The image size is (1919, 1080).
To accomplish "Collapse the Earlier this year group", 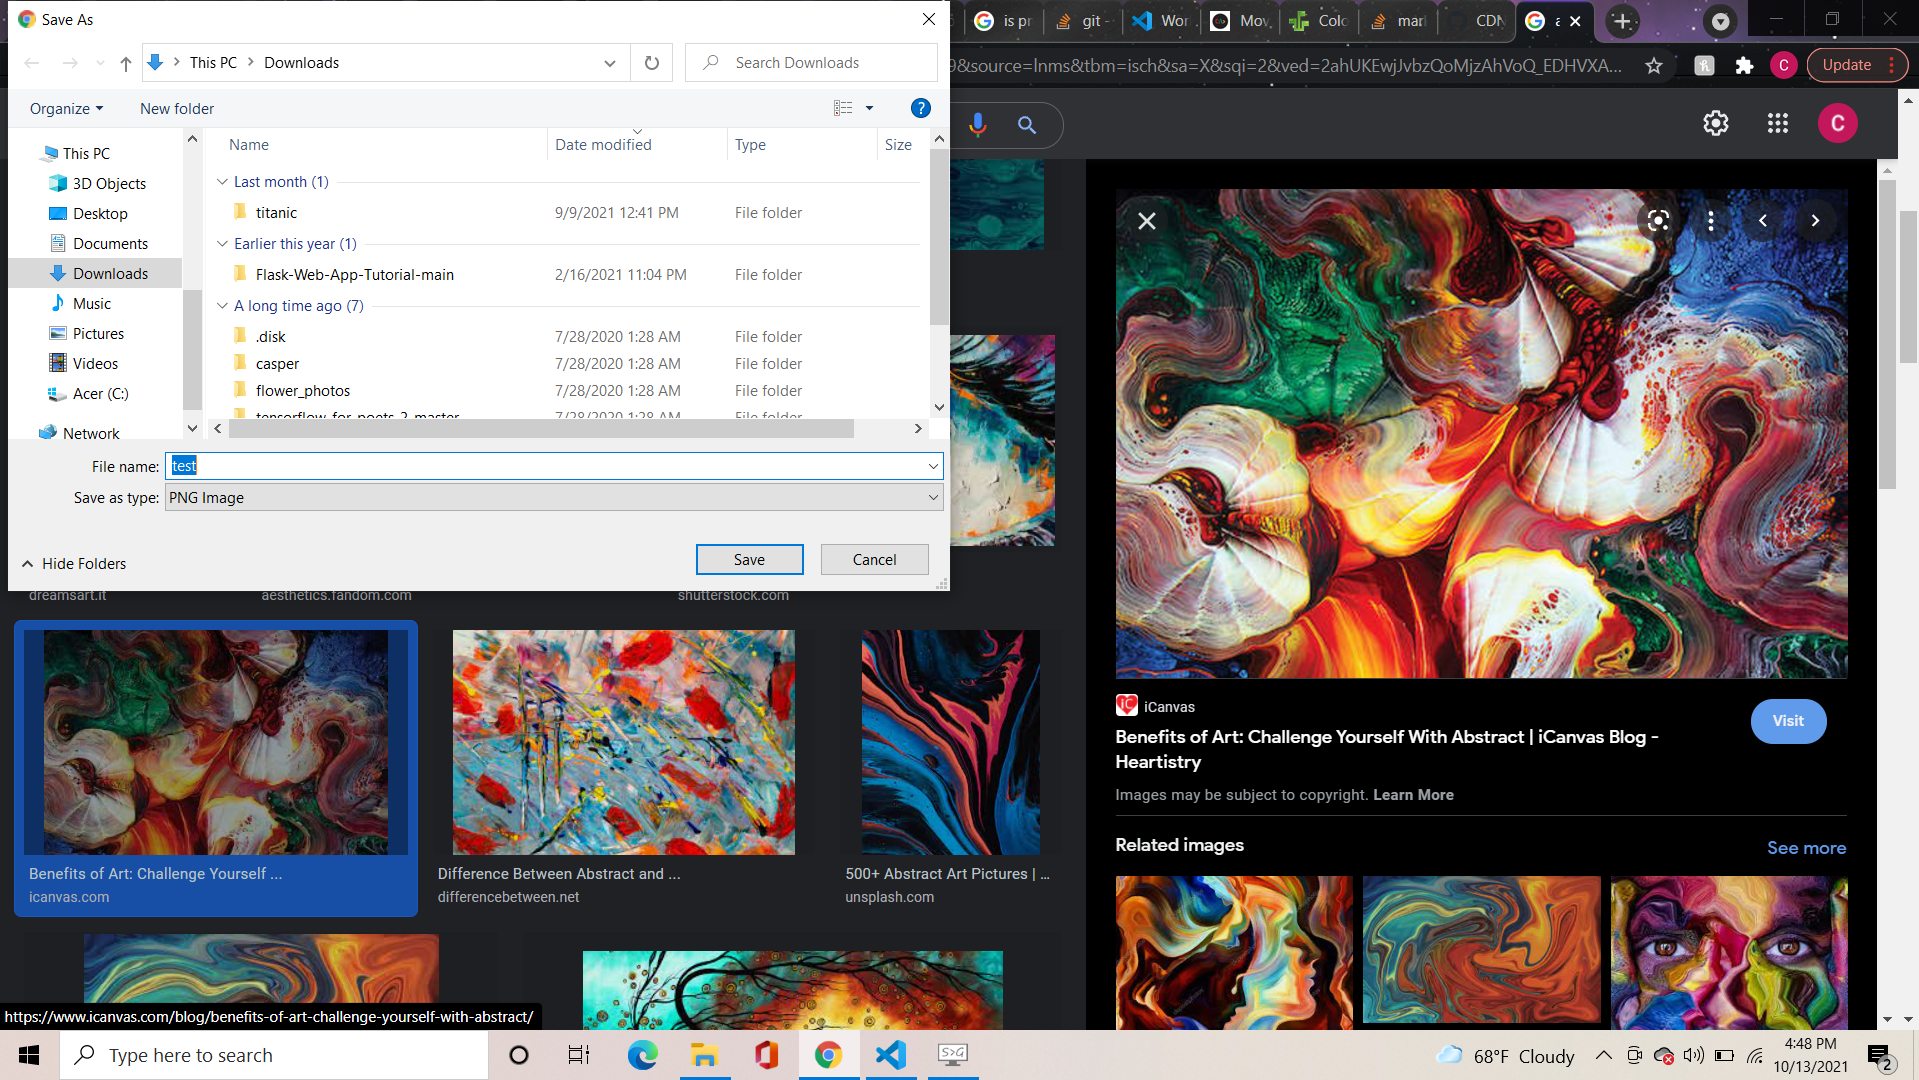I will tap(222, 244).
